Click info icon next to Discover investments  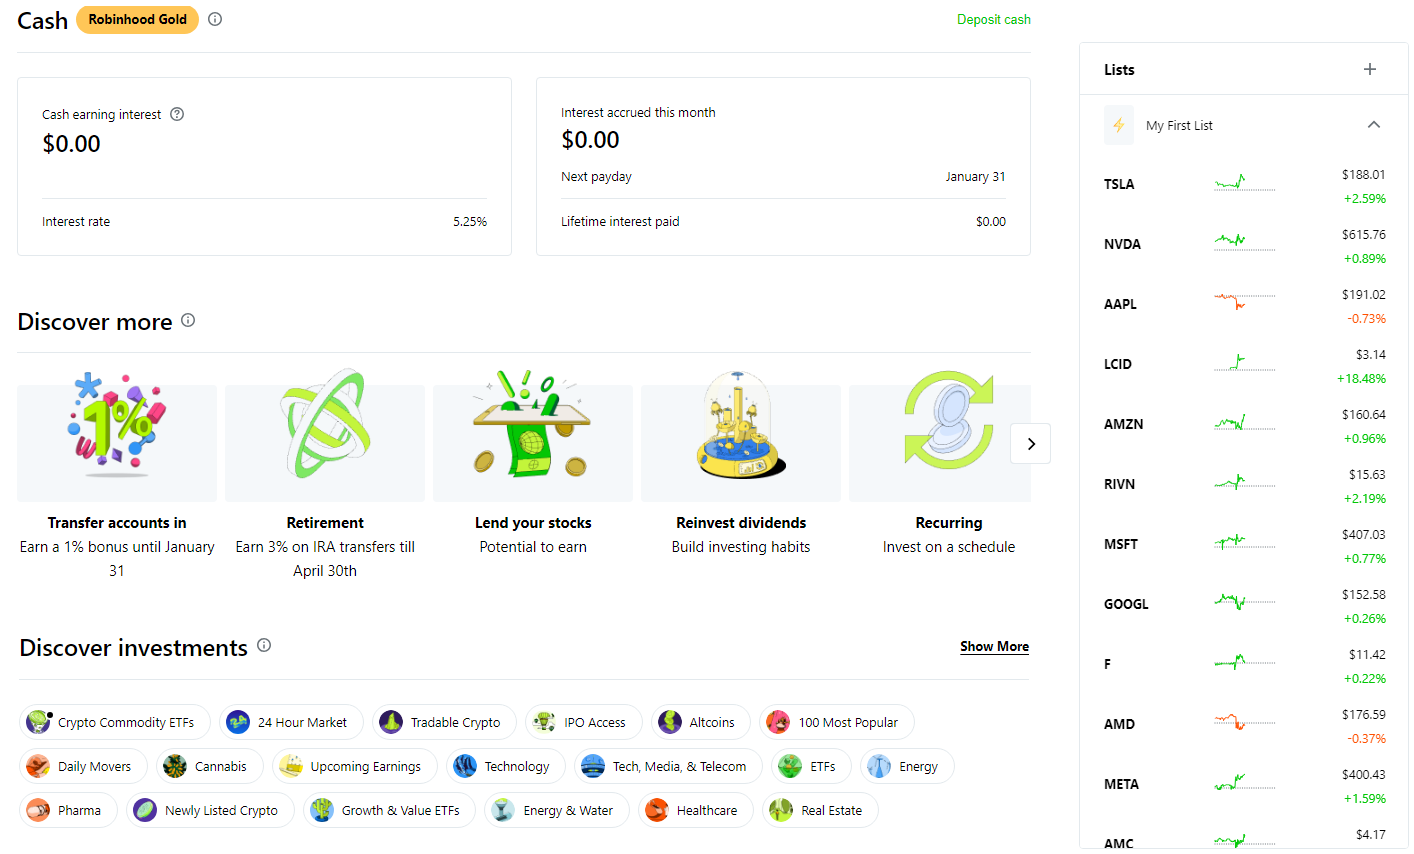coord(264,645)
